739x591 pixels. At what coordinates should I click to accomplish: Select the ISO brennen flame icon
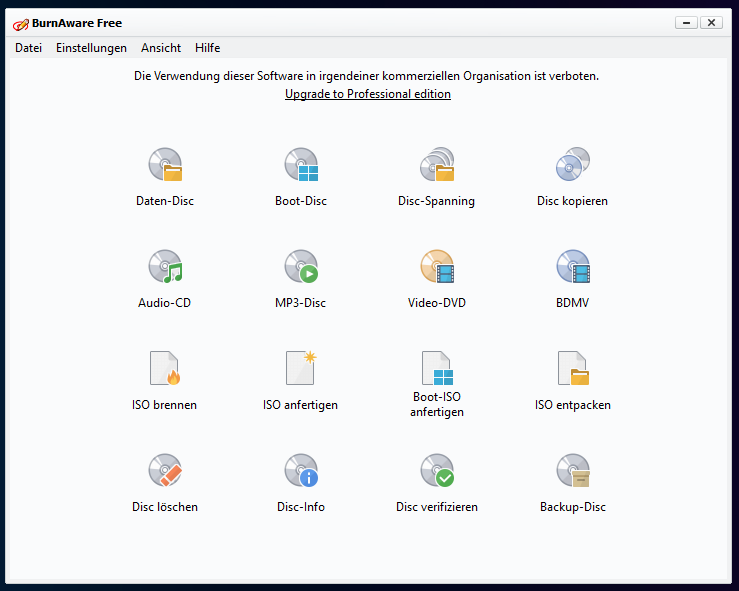click(x=165, y=368)
